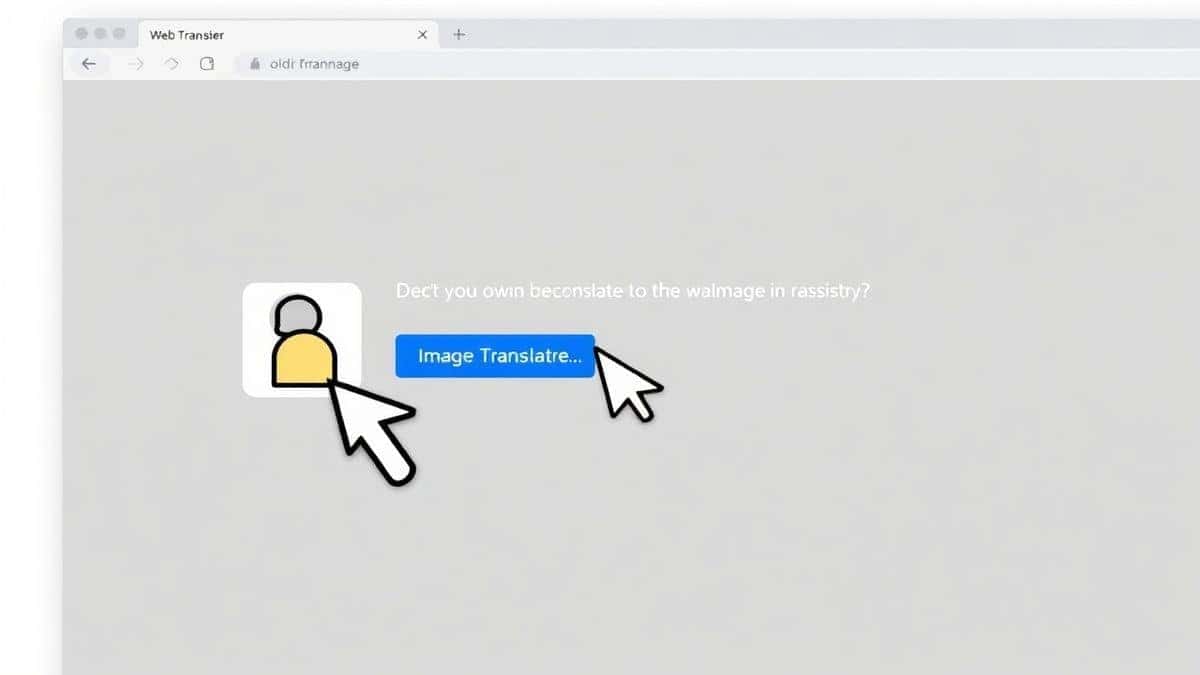This screenshot has width=1200, height=675.
Task: Click the text starting with Dec't you owin
Action: [x=633, y=291]
